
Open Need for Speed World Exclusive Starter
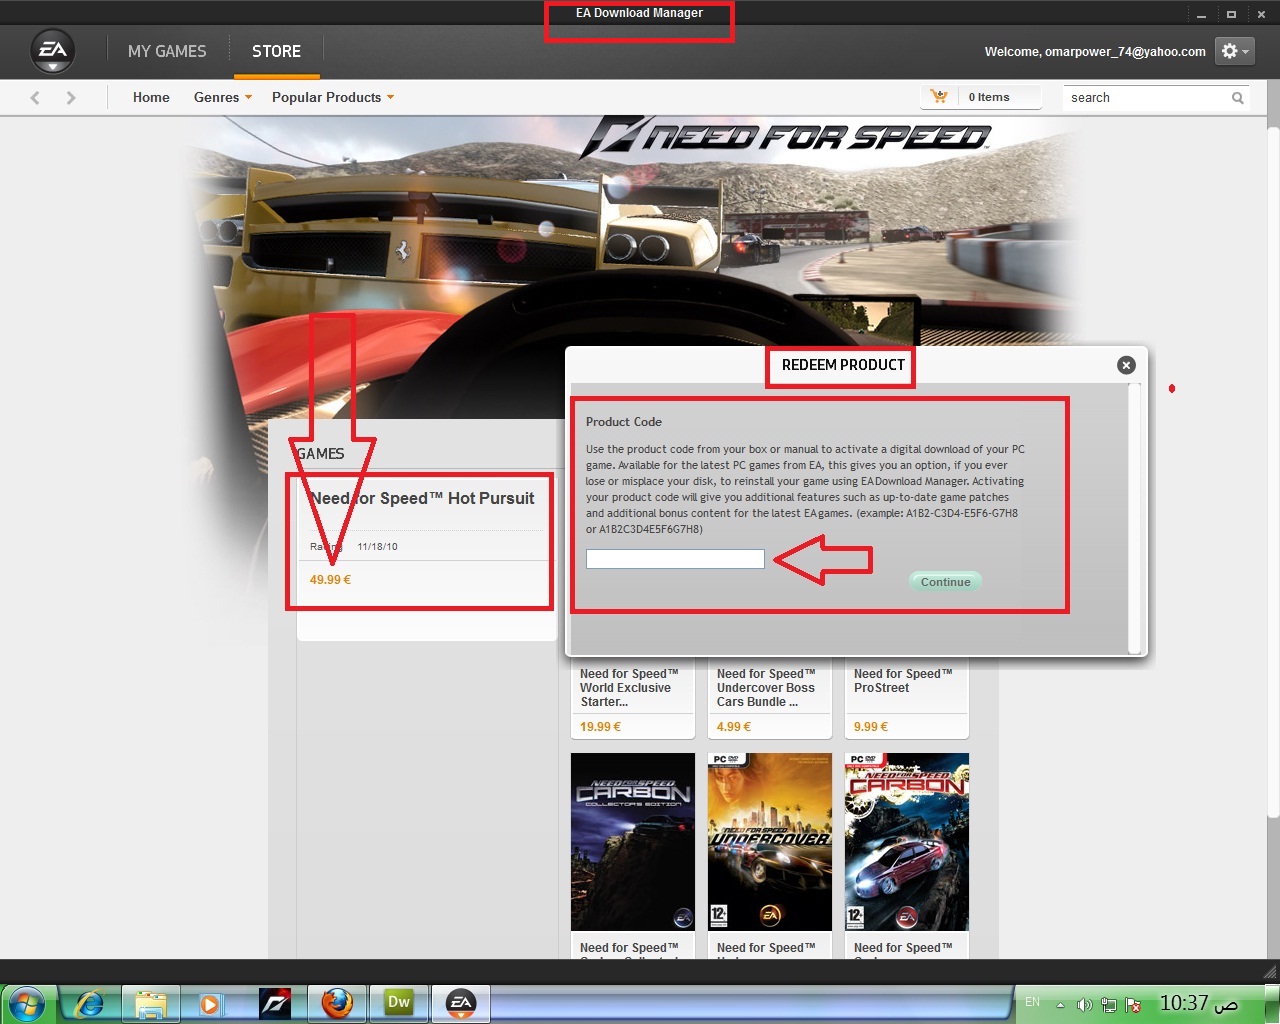point(629,688)
